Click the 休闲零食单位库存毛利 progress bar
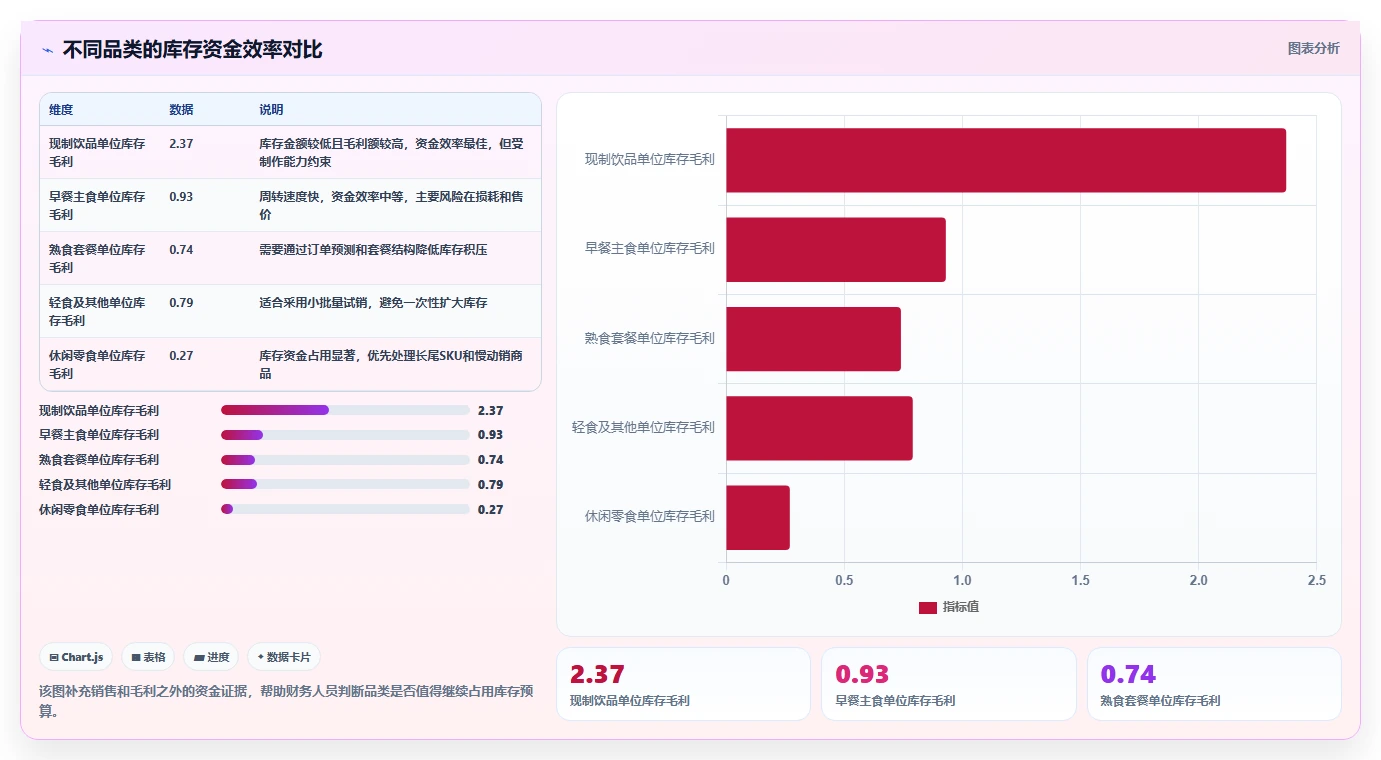 tap(345, 509)
